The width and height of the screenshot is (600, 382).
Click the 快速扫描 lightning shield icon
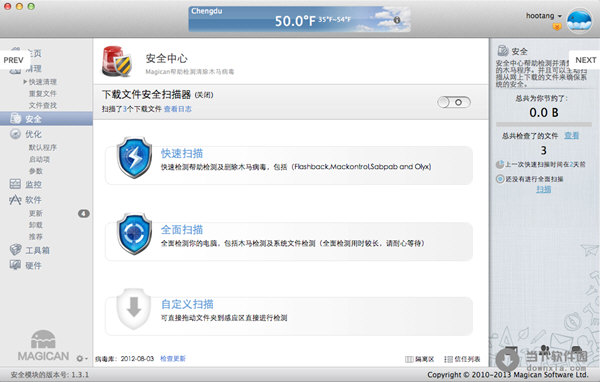click(134, 157)
